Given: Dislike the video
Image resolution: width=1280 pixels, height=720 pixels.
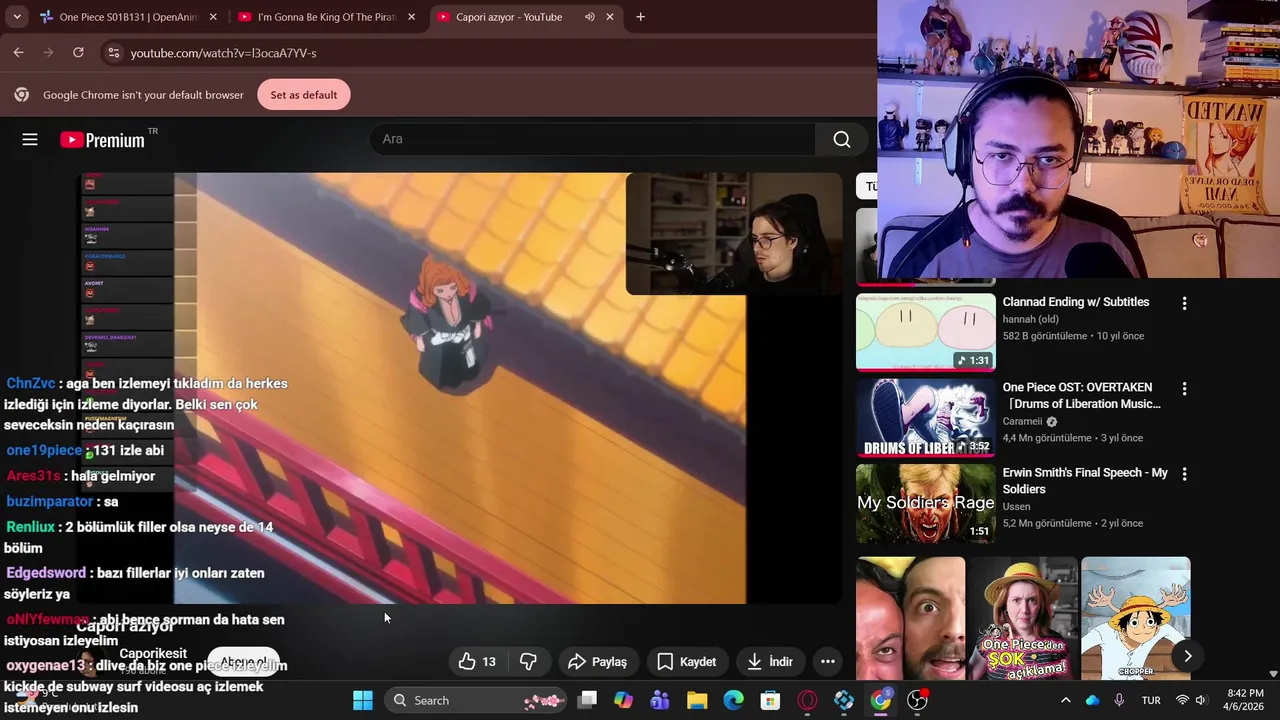Looking at the screenshot, I should [x=528, y=661].
